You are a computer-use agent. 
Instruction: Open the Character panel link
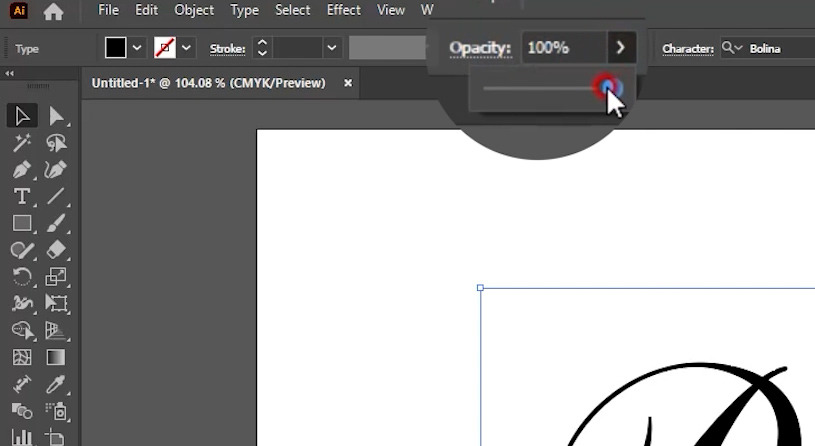(x=688, y=49)
